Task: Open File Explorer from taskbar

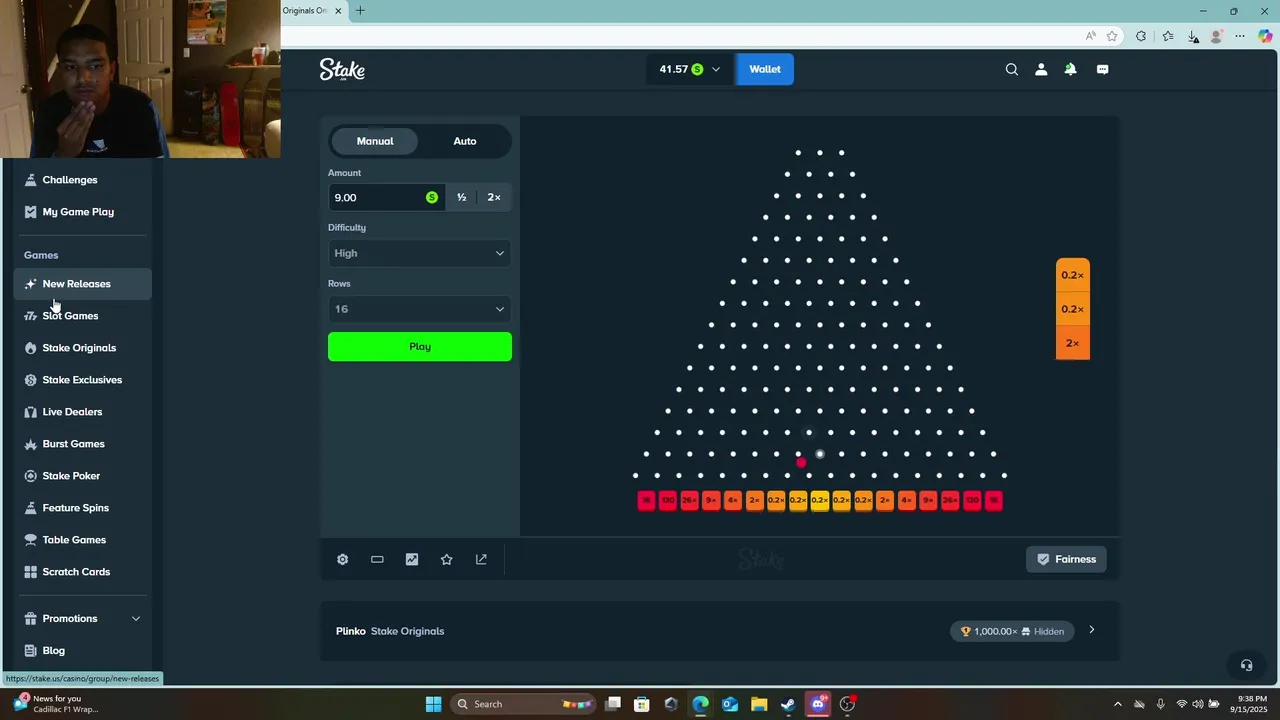Action: [x=759, y=704]
